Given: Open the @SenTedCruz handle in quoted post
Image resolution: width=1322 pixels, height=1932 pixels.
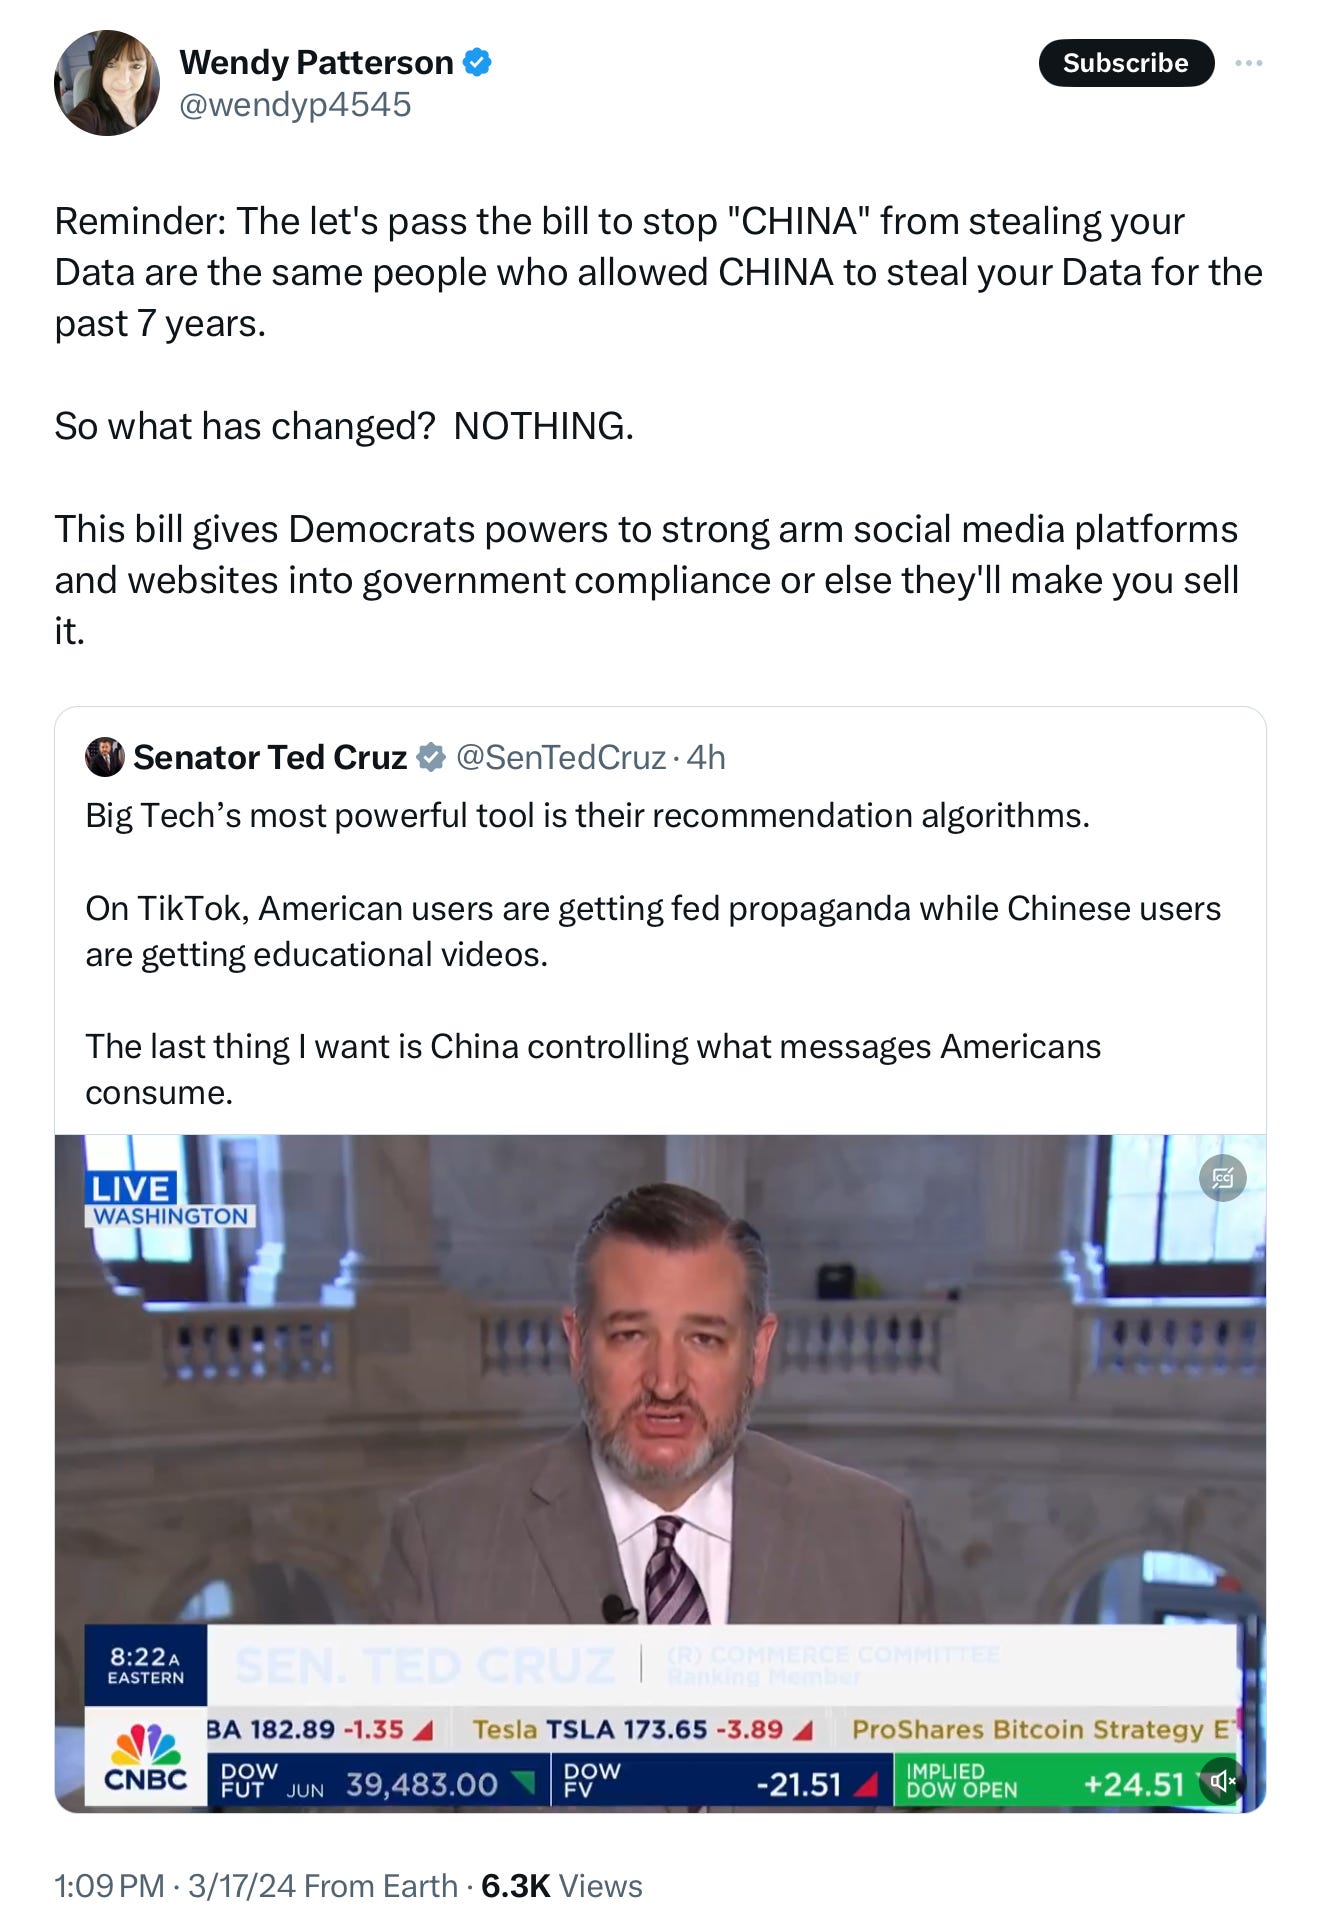Looking at the screenshot, I should point(561,757).
